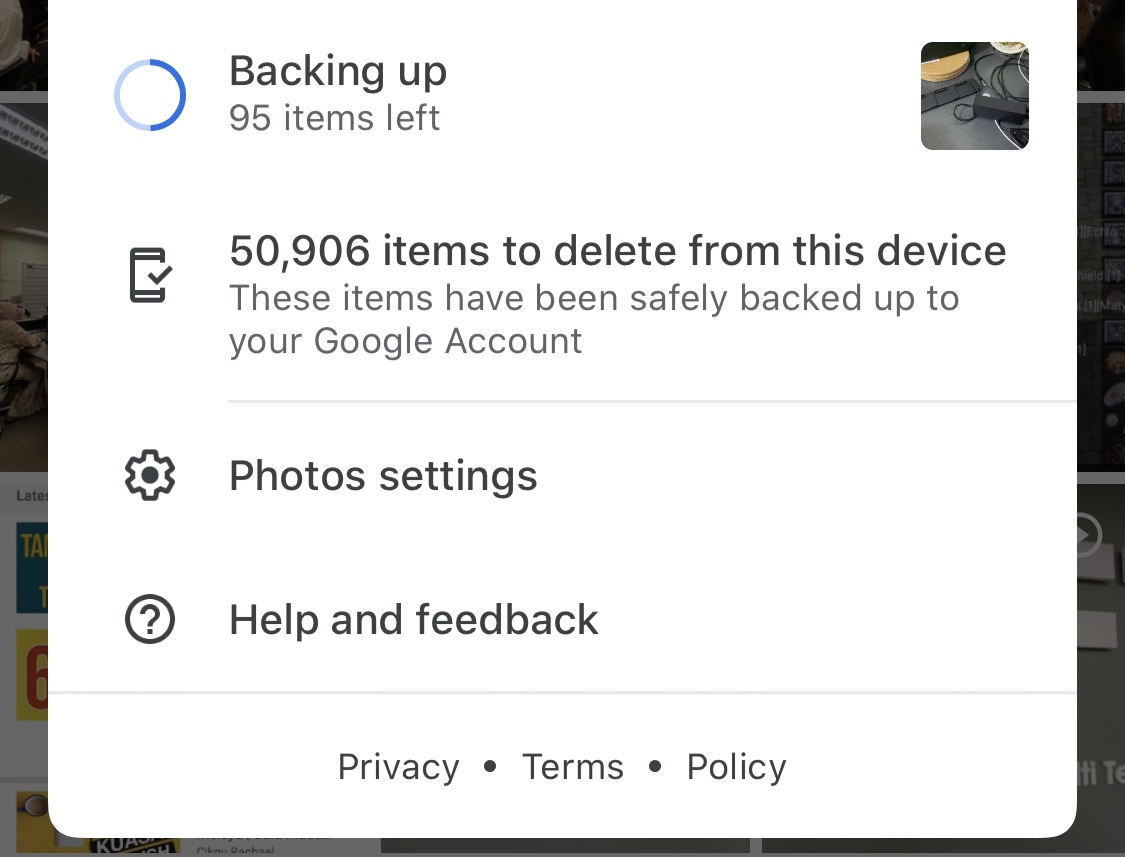This screenshot has width=1125, height=857.
Task: Select "50,906 items to delete from this device"
Action: point(617,250)
